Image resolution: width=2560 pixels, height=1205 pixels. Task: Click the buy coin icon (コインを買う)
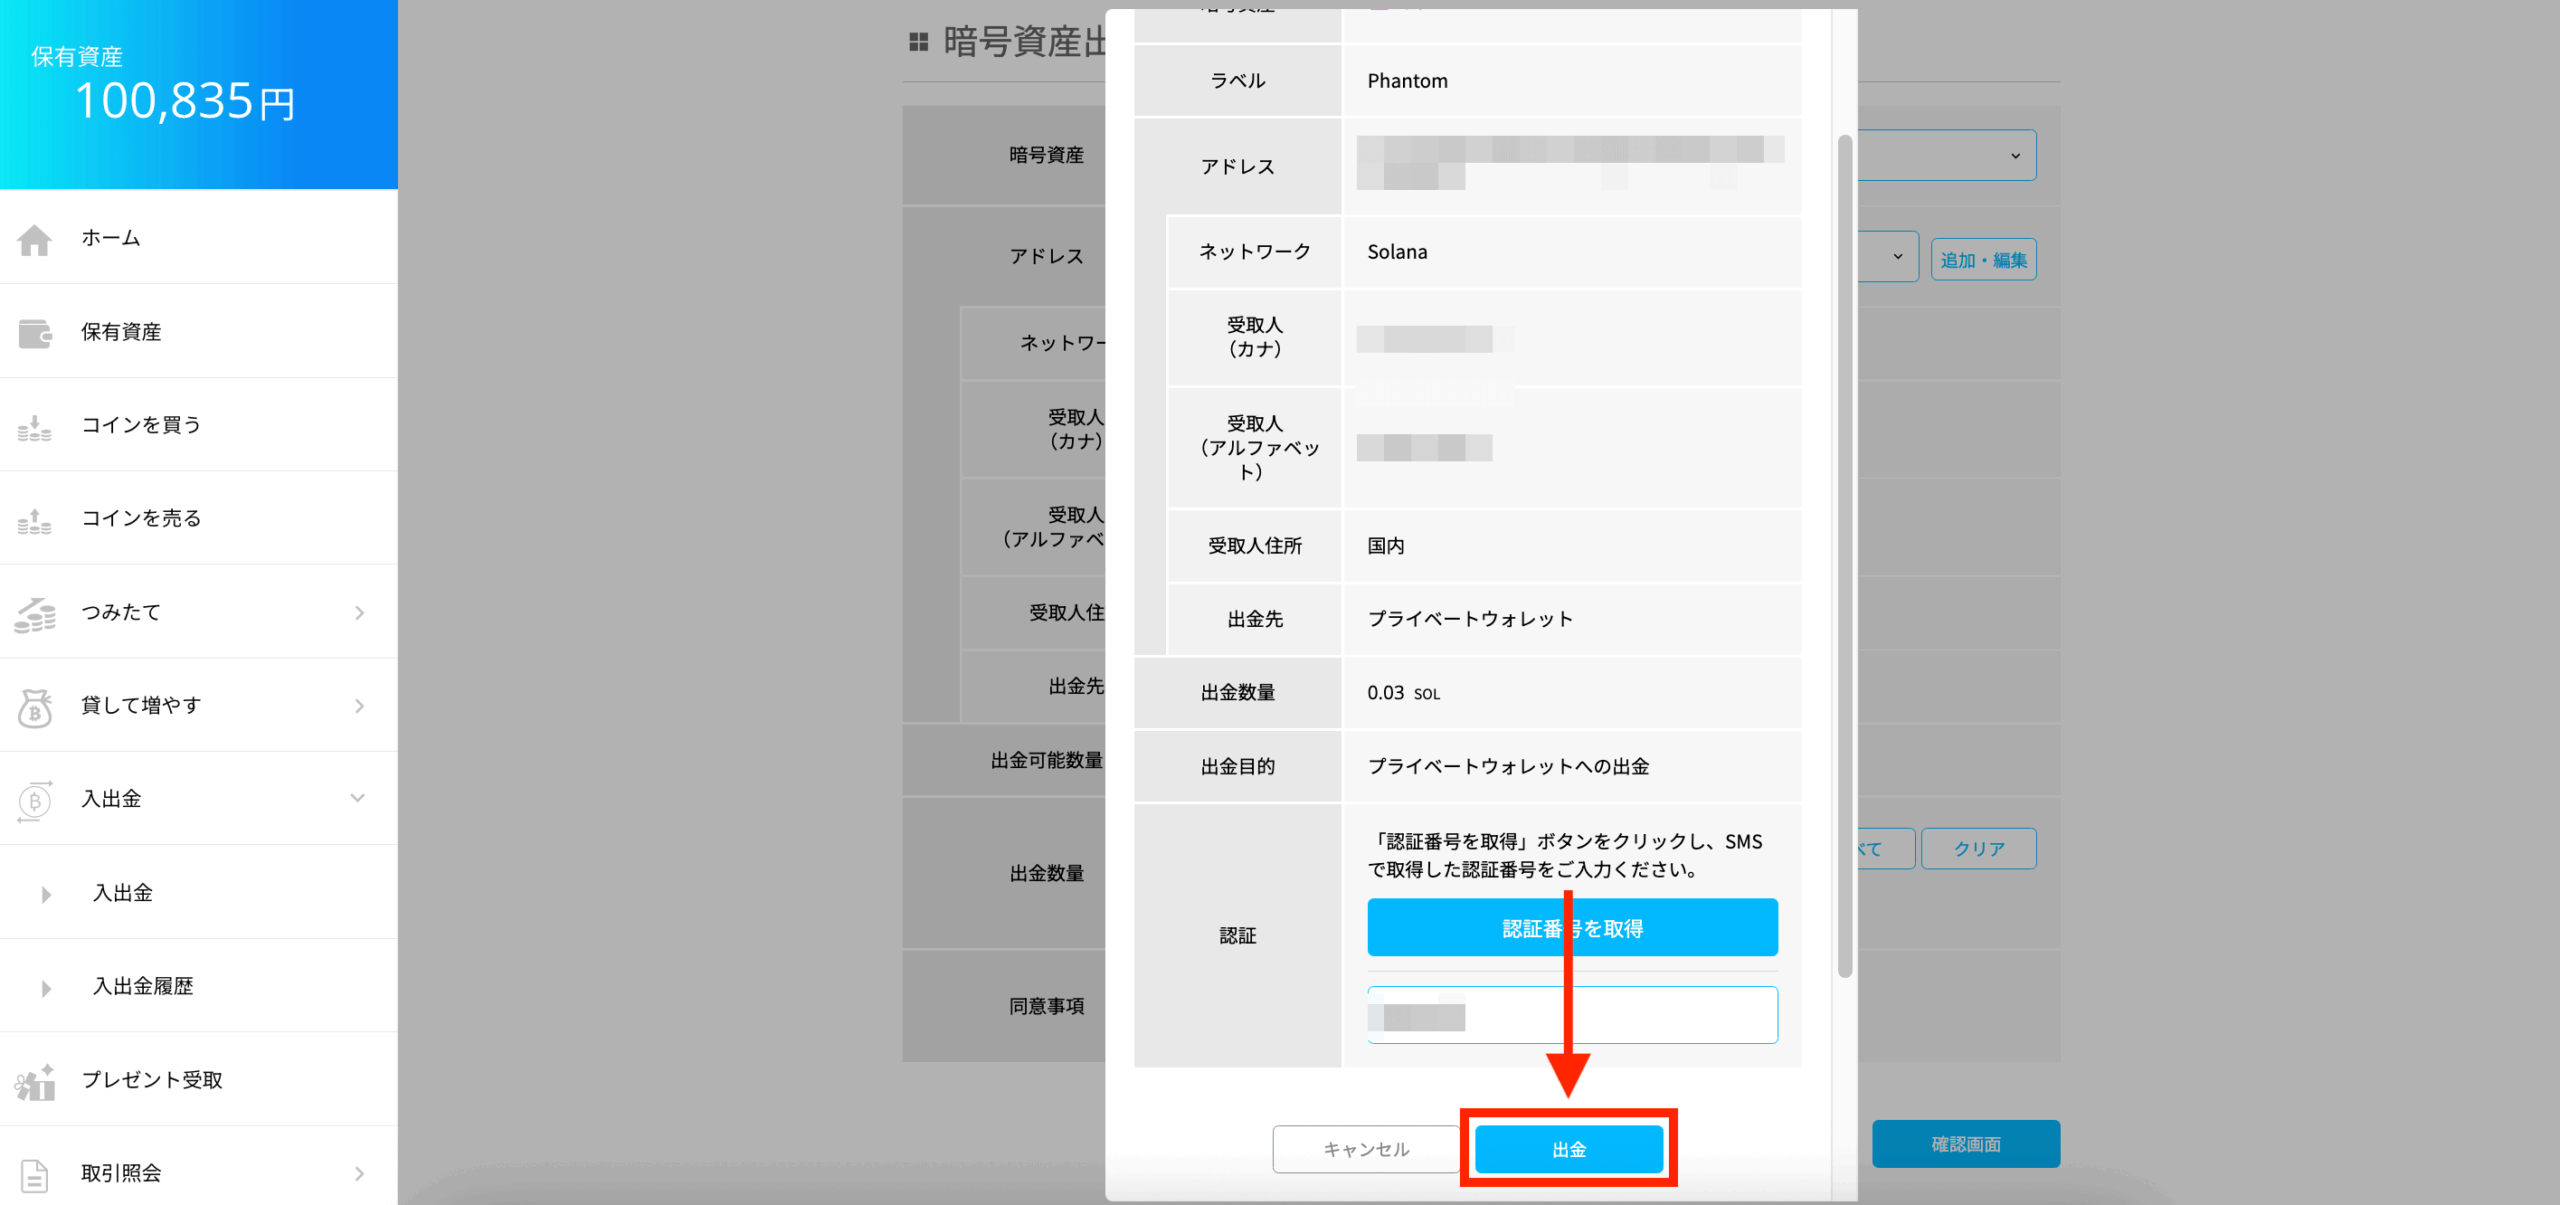coord(35,427)
